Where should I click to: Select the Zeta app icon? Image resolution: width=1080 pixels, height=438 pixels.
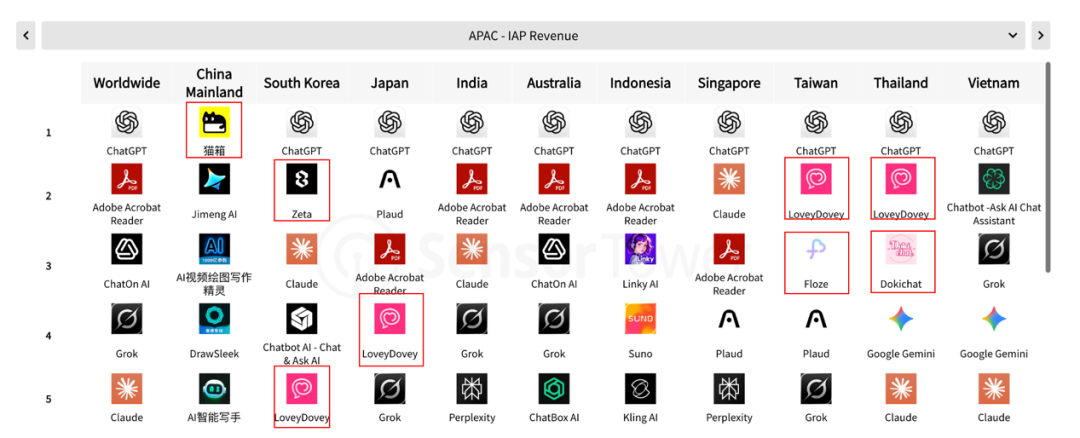pyautogui.click(x=301, y=180)
